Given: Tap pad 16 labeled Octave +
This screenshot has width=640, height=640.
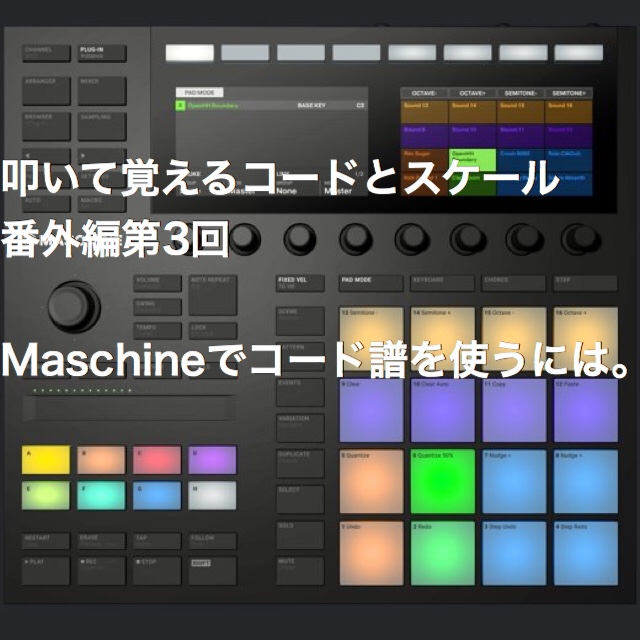Looking at the screenshot, I should click(x=586, y=339).
